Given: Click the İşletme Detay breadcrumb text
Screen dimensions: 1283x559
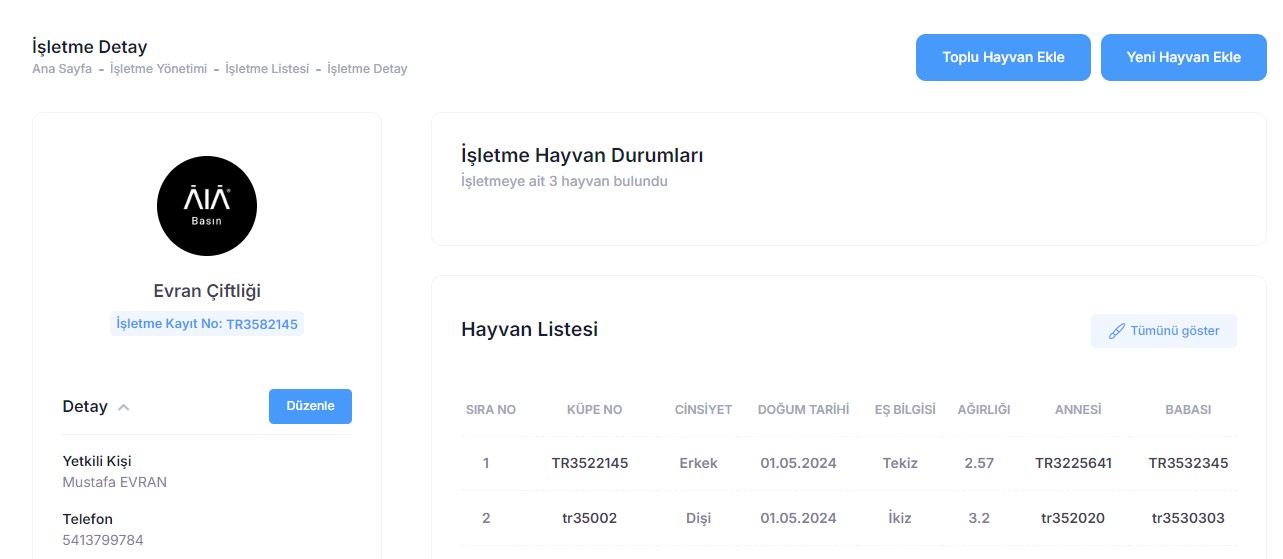Looking at the screenshot, I should click(367, 69).
